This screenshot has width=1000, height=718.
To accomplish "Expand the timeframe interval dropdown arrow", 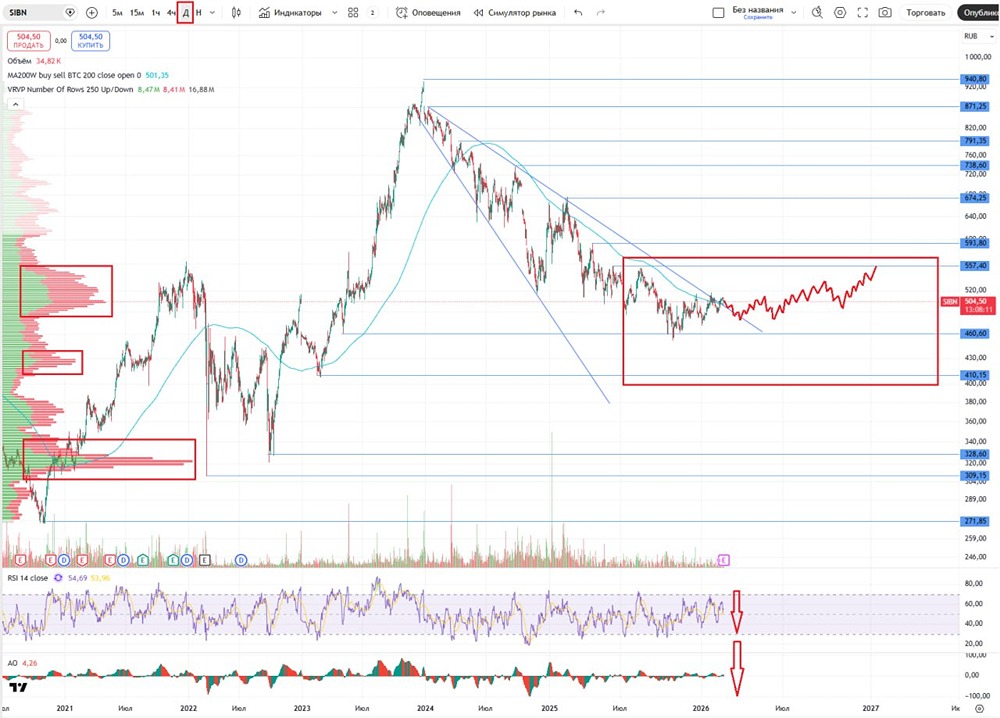I will (212, 13).
